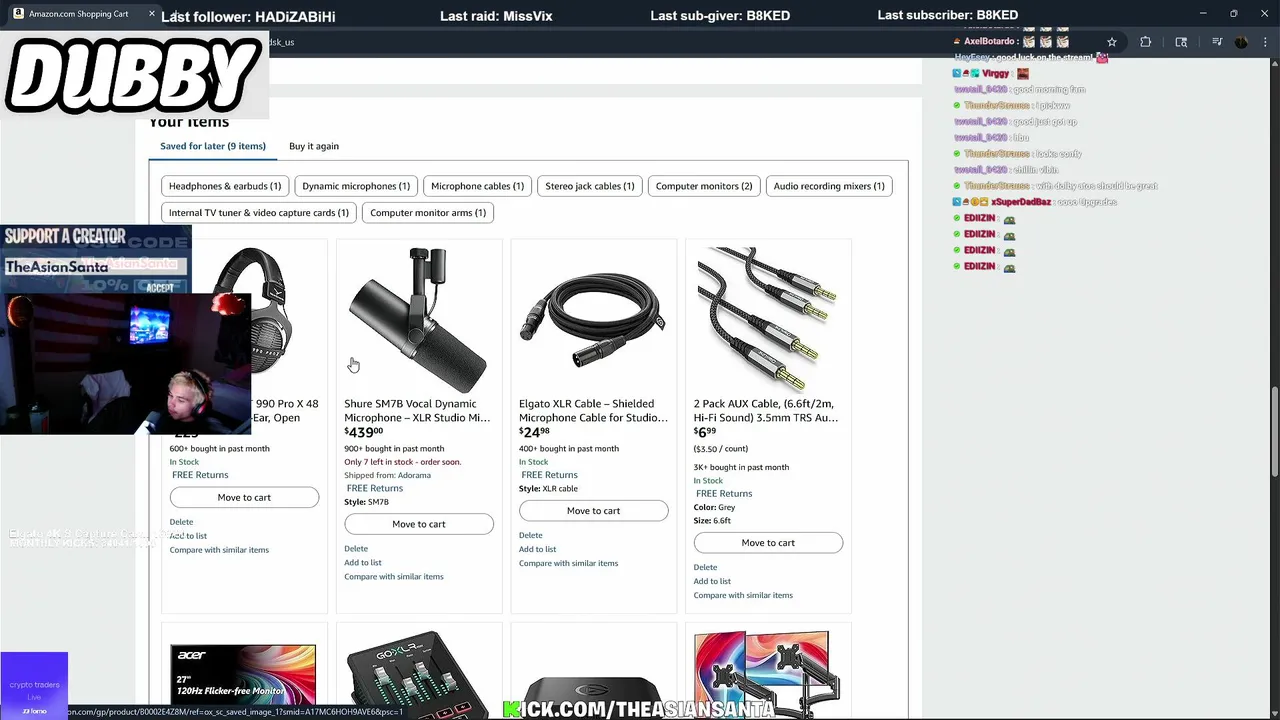
Task: Move the Shure SM7B to cart
Action: click(x=419, y=524)
